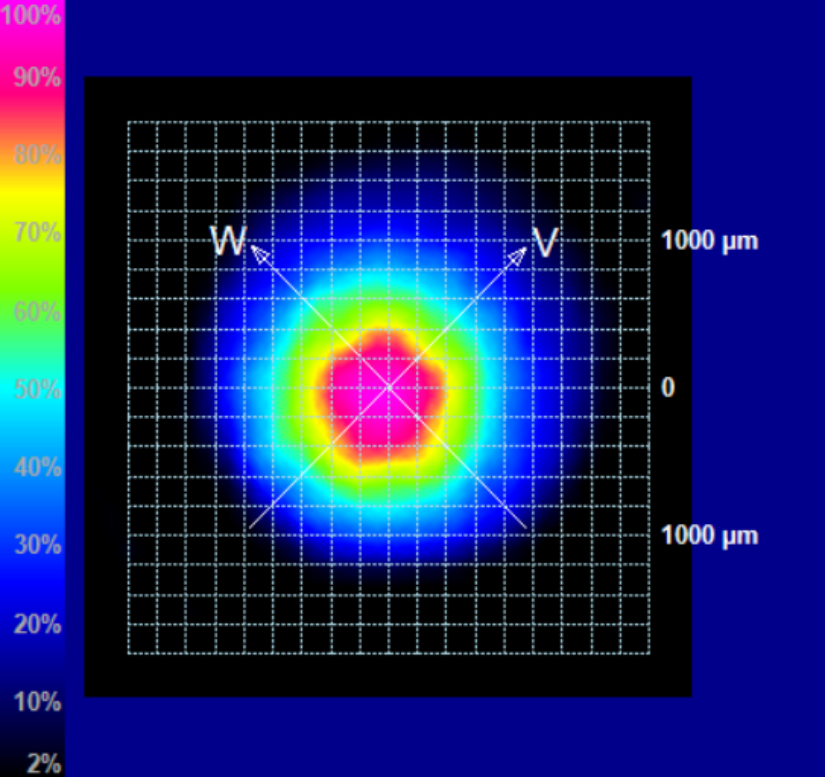Choose the 60% green scale mark
The image size is (825, 778).
pyautogui.click(x=37, y=311)
